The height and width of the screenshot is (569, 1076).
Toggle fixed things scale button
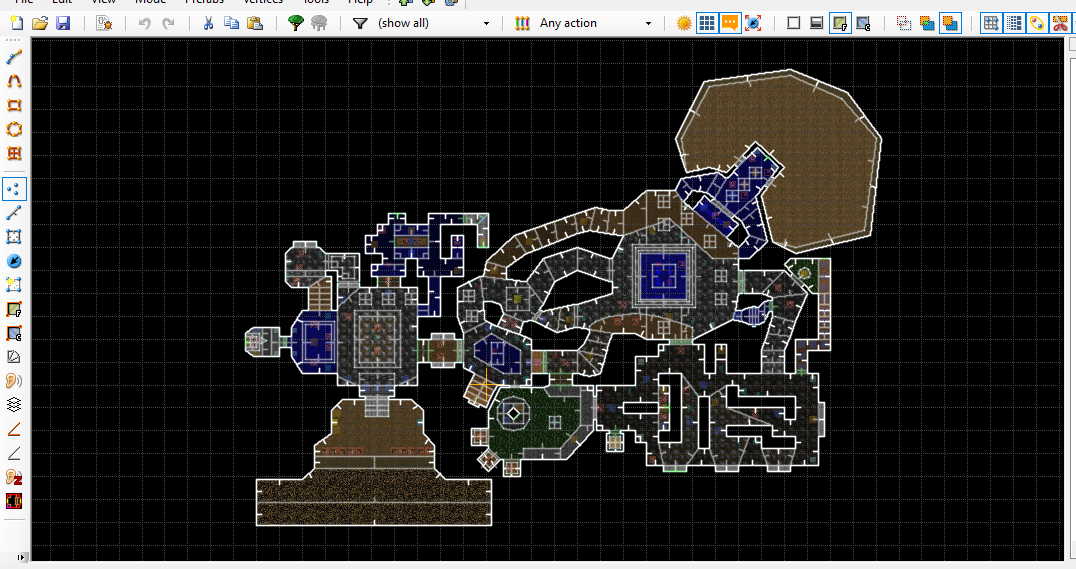click(753, 23)
